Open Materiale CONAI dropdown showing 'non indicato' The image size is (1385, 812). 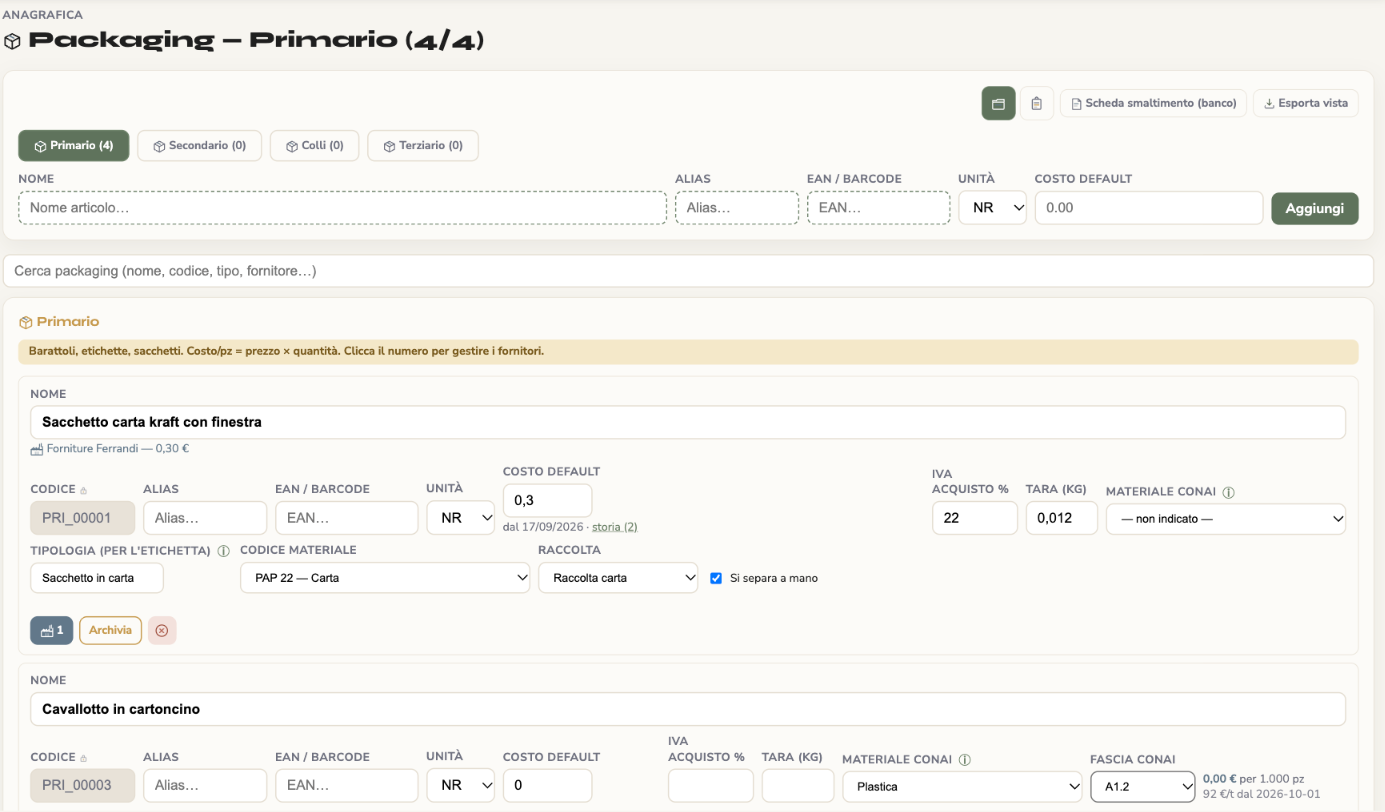point(1226,519)
